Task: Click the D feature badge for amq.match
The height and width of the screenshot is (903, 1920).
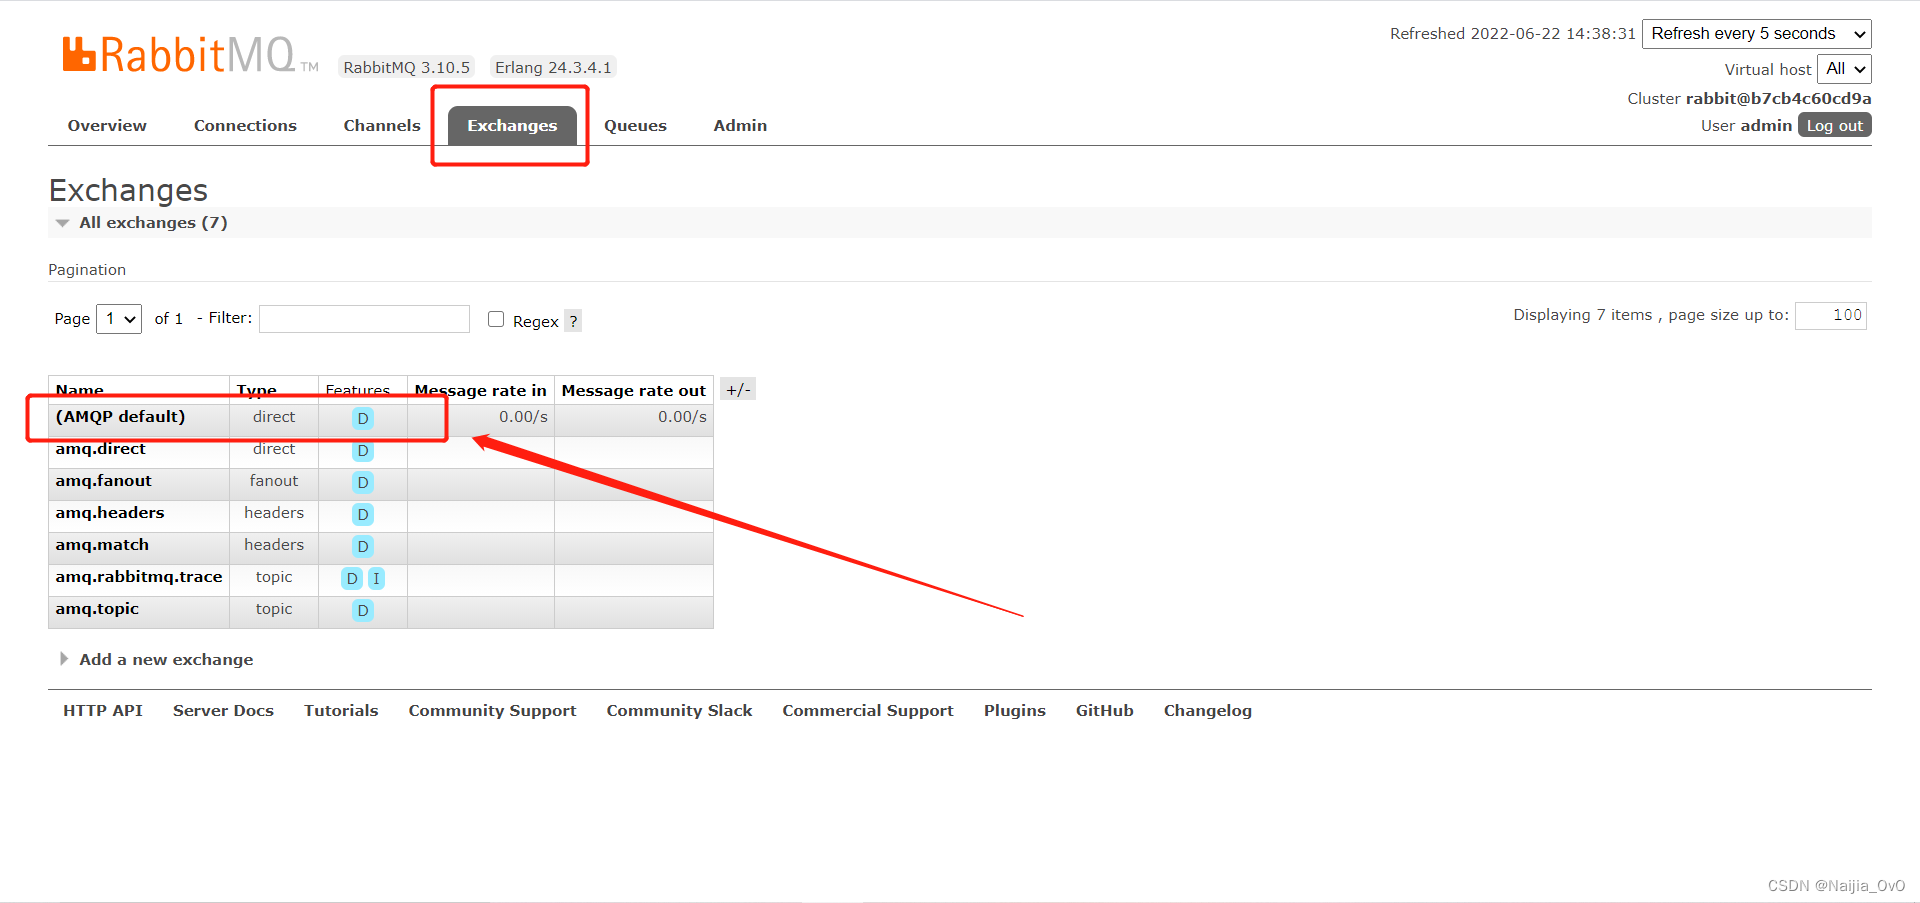Action: tap(363, 547)
